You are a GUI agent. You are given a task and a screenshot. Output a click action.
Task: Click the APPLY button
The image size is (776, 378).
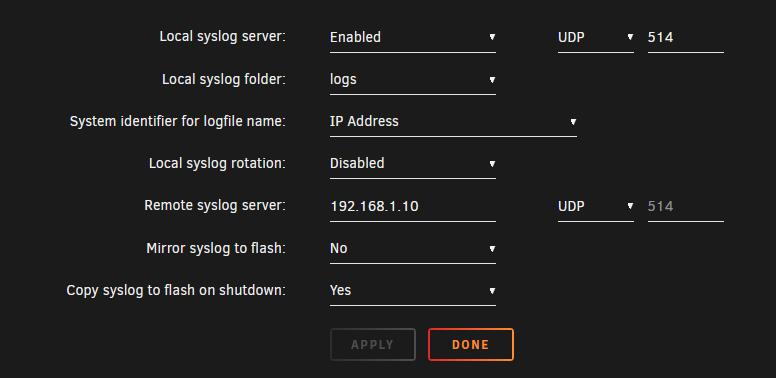coord(373,344)
